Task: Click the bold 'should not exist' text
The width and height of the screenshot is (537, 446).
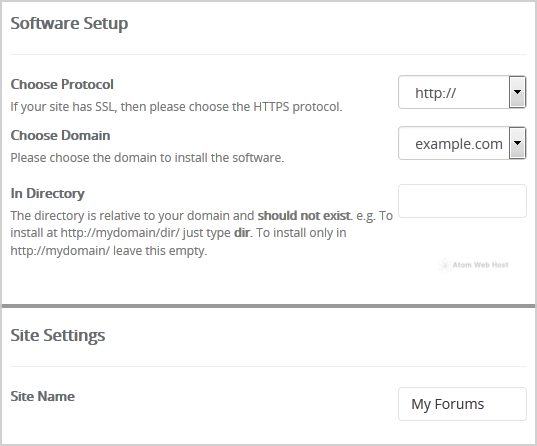Action: coord(304,215)
